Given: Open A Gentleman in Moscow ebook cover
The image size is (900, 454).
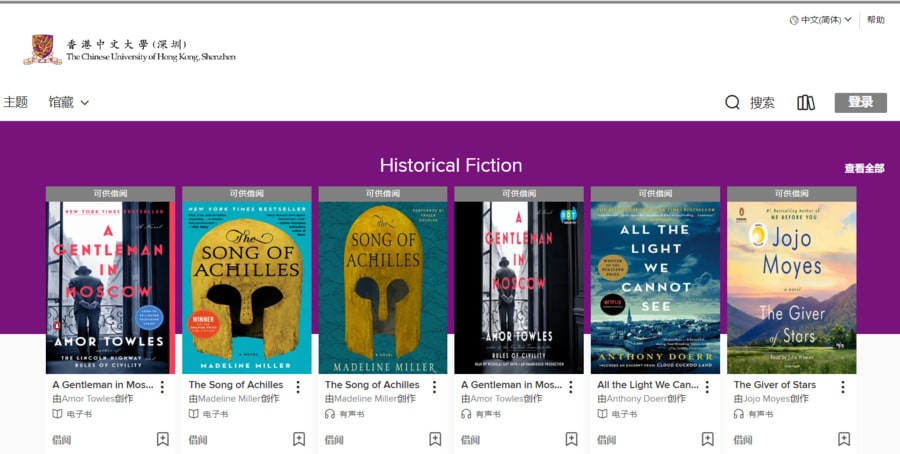Looking at the screenshot, I should click(110, 288).
